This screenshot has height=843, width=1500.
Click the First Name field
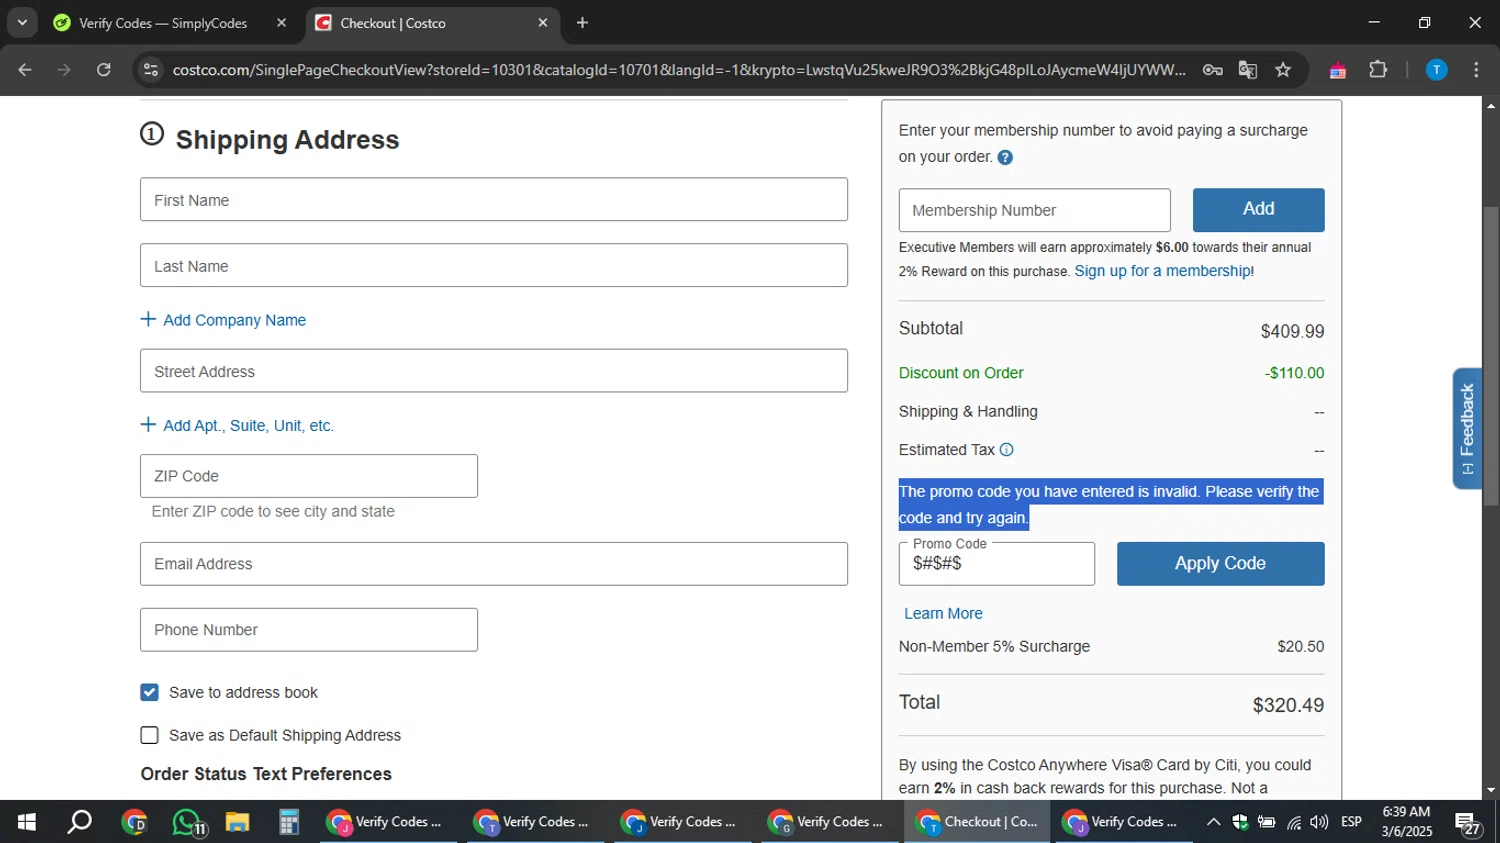(494, 200)
